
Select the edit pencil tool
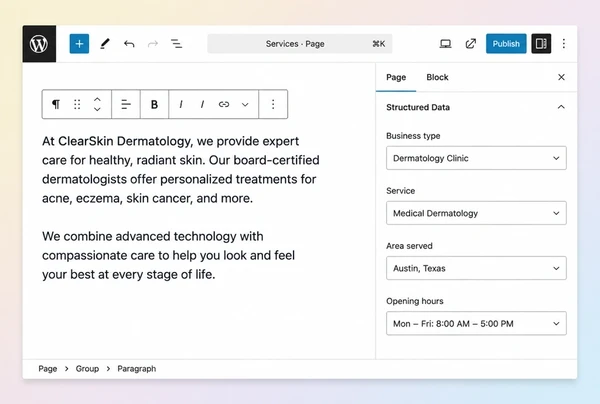pyautogui.click(x=104, y=44)
